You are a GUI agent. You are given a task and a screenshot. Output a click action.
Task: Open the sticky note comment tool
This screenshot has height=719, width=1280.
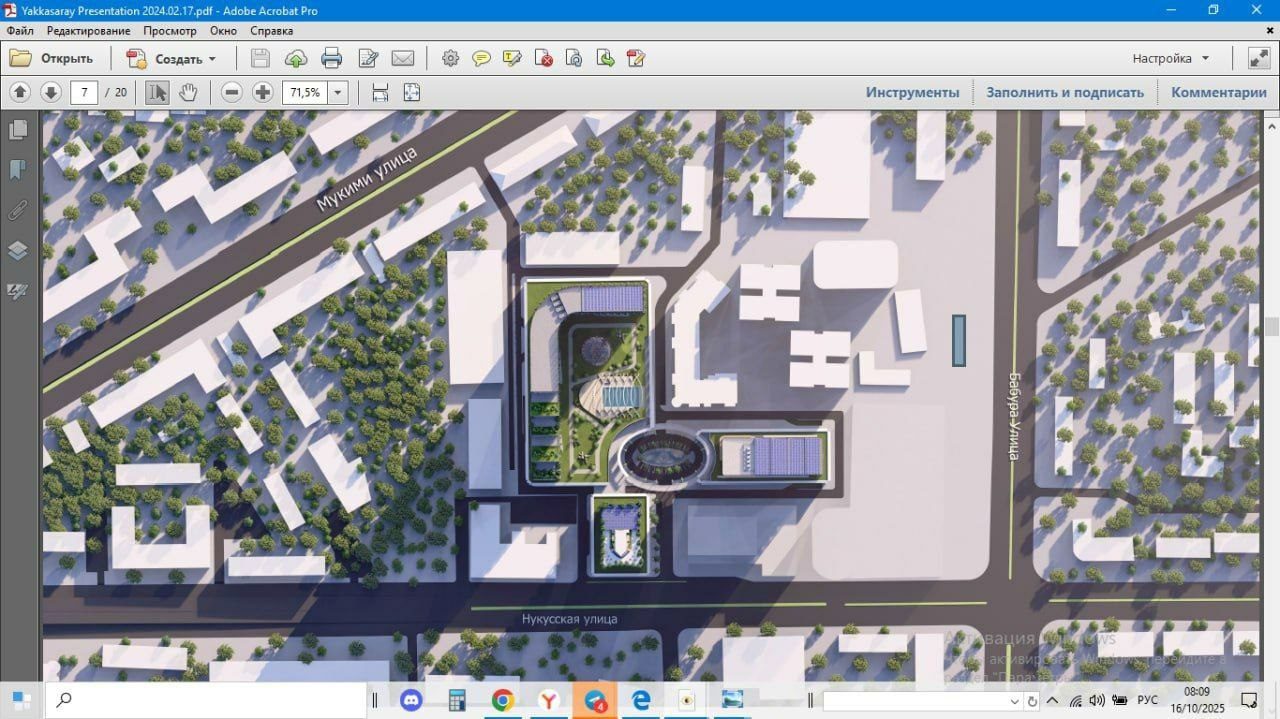[482, 58]
